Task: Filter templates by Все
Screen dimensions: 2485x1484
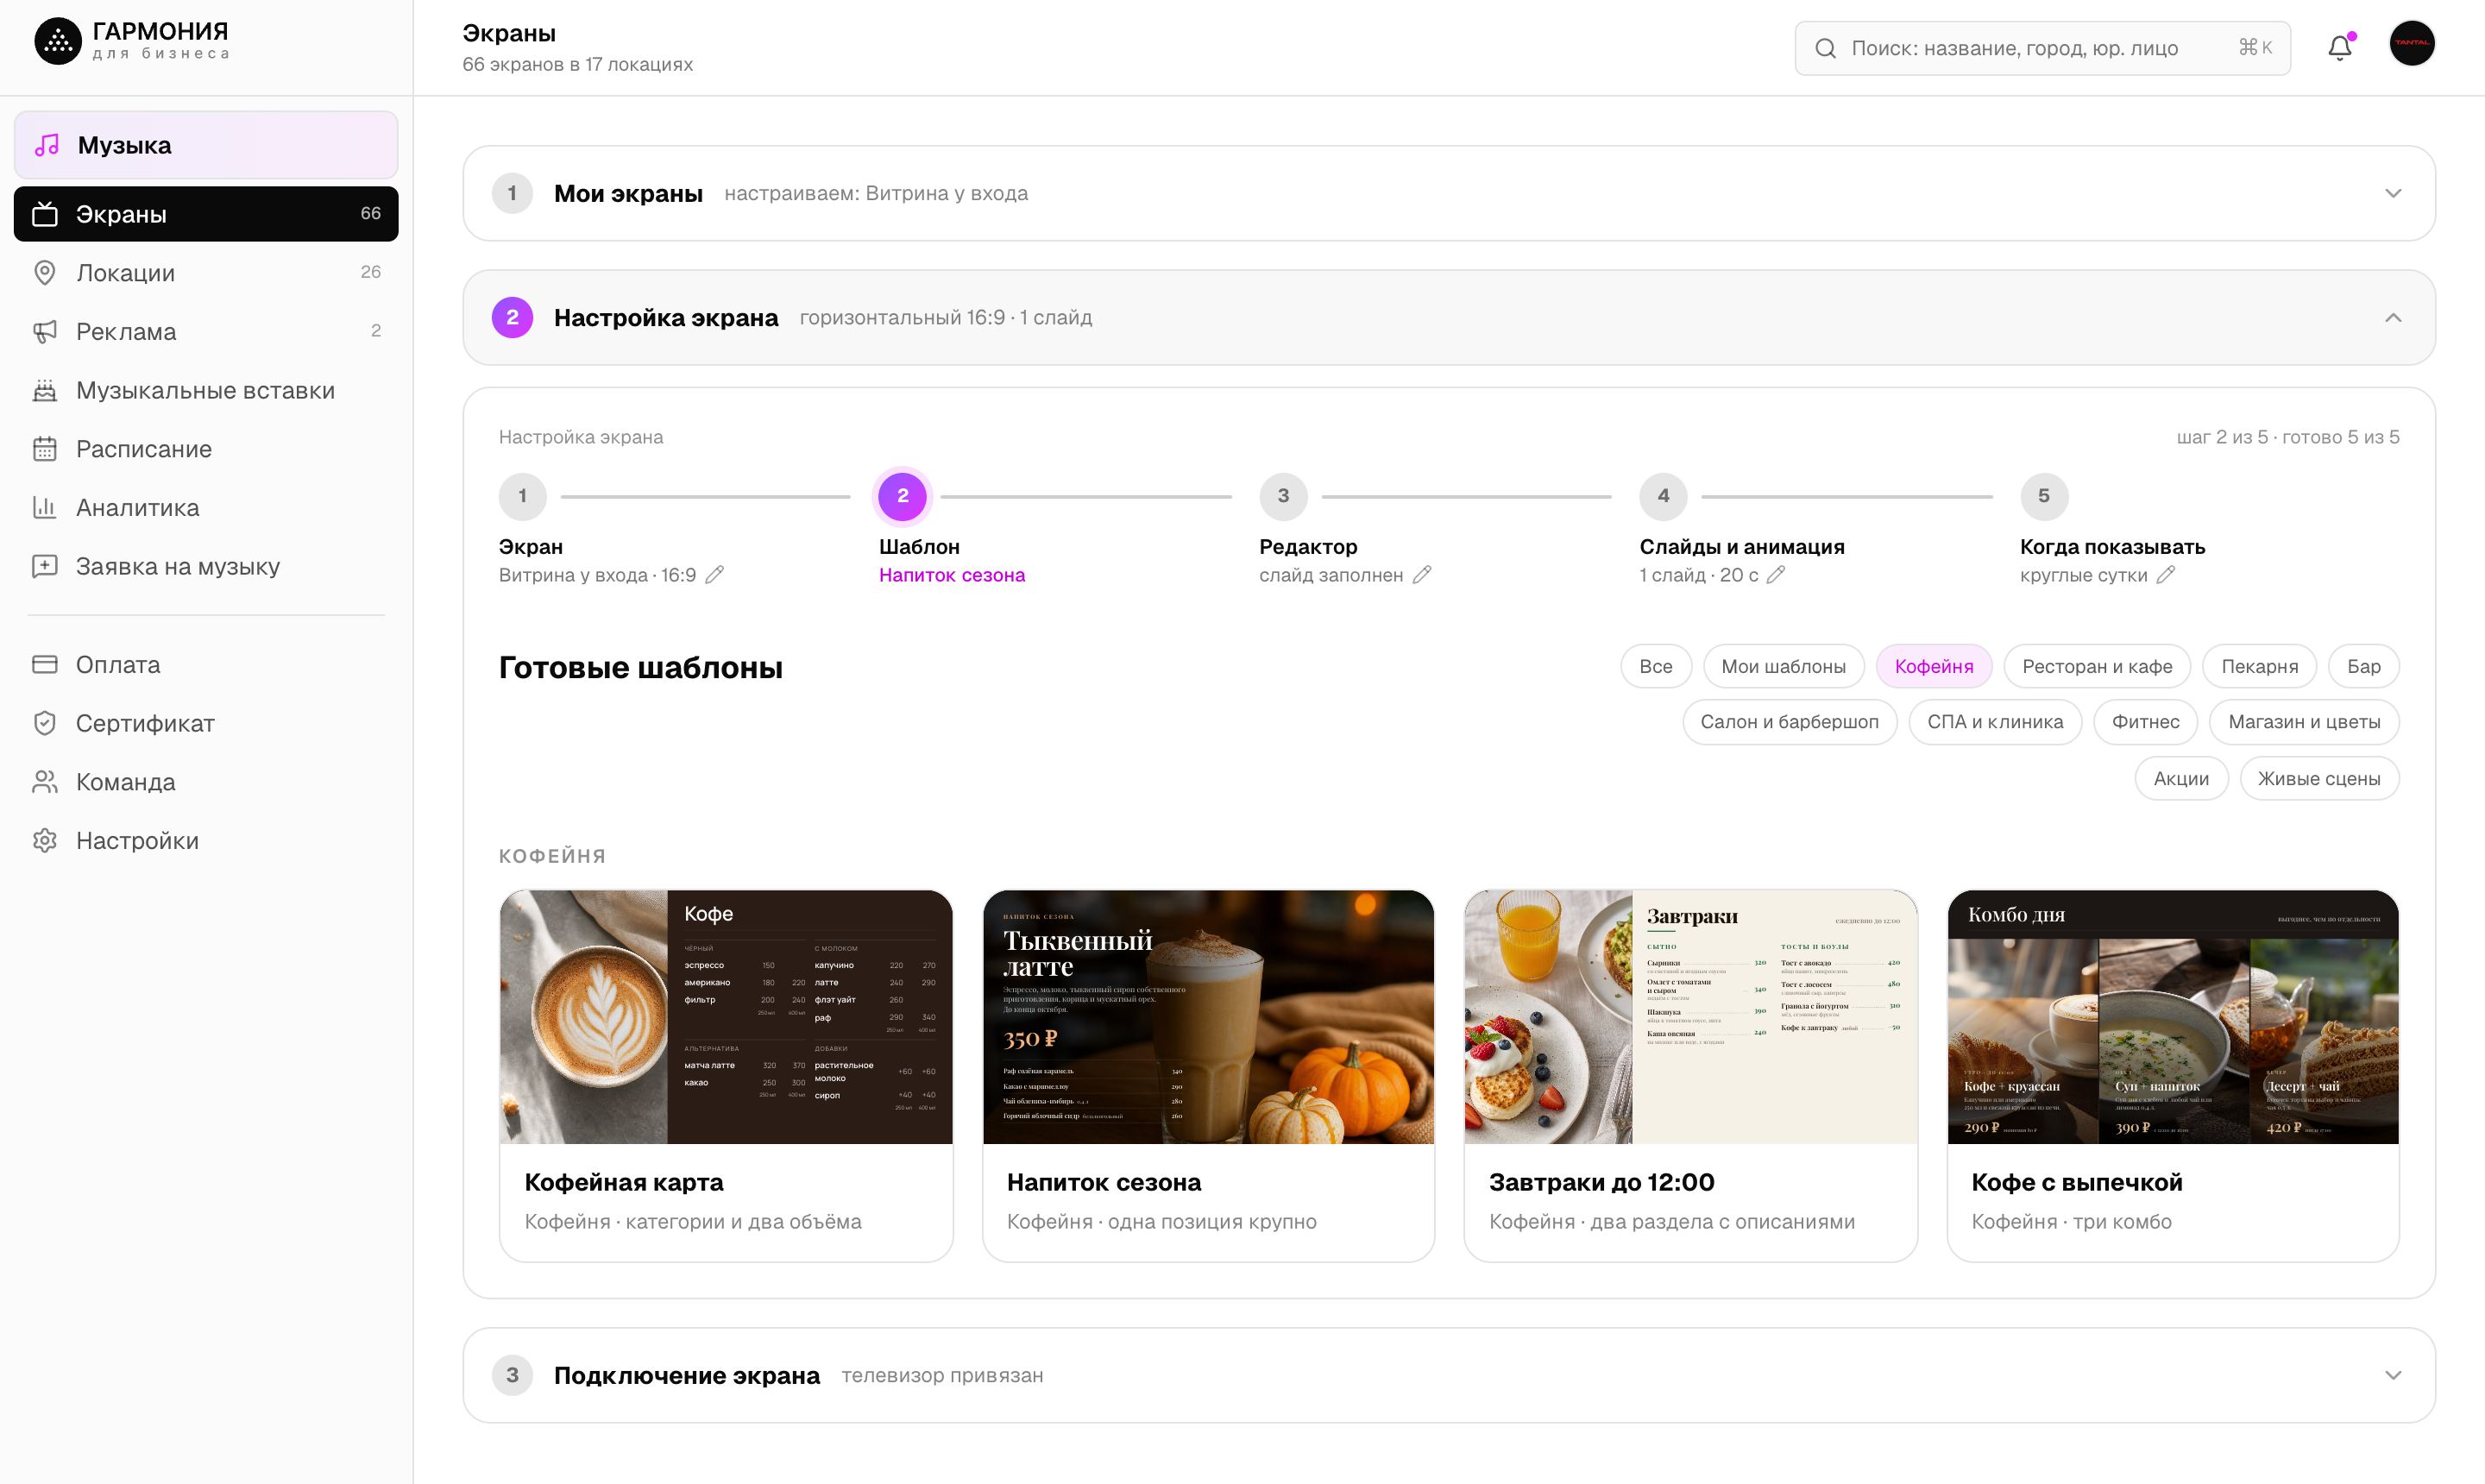Action: point(1656,666)
